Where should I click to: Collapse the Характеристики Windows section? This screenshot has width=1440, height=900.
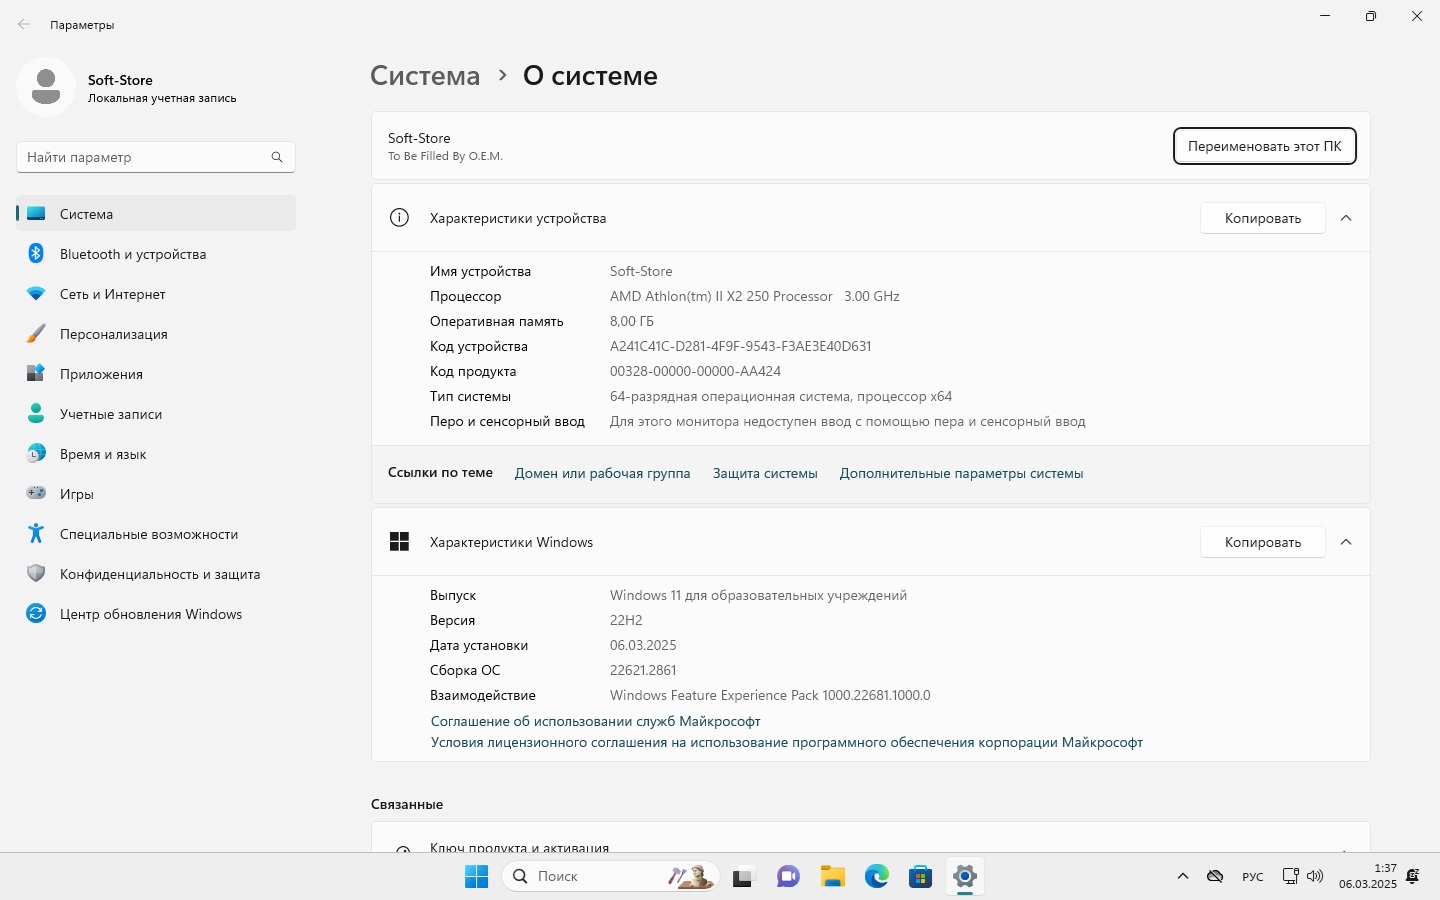[1346, 542]
